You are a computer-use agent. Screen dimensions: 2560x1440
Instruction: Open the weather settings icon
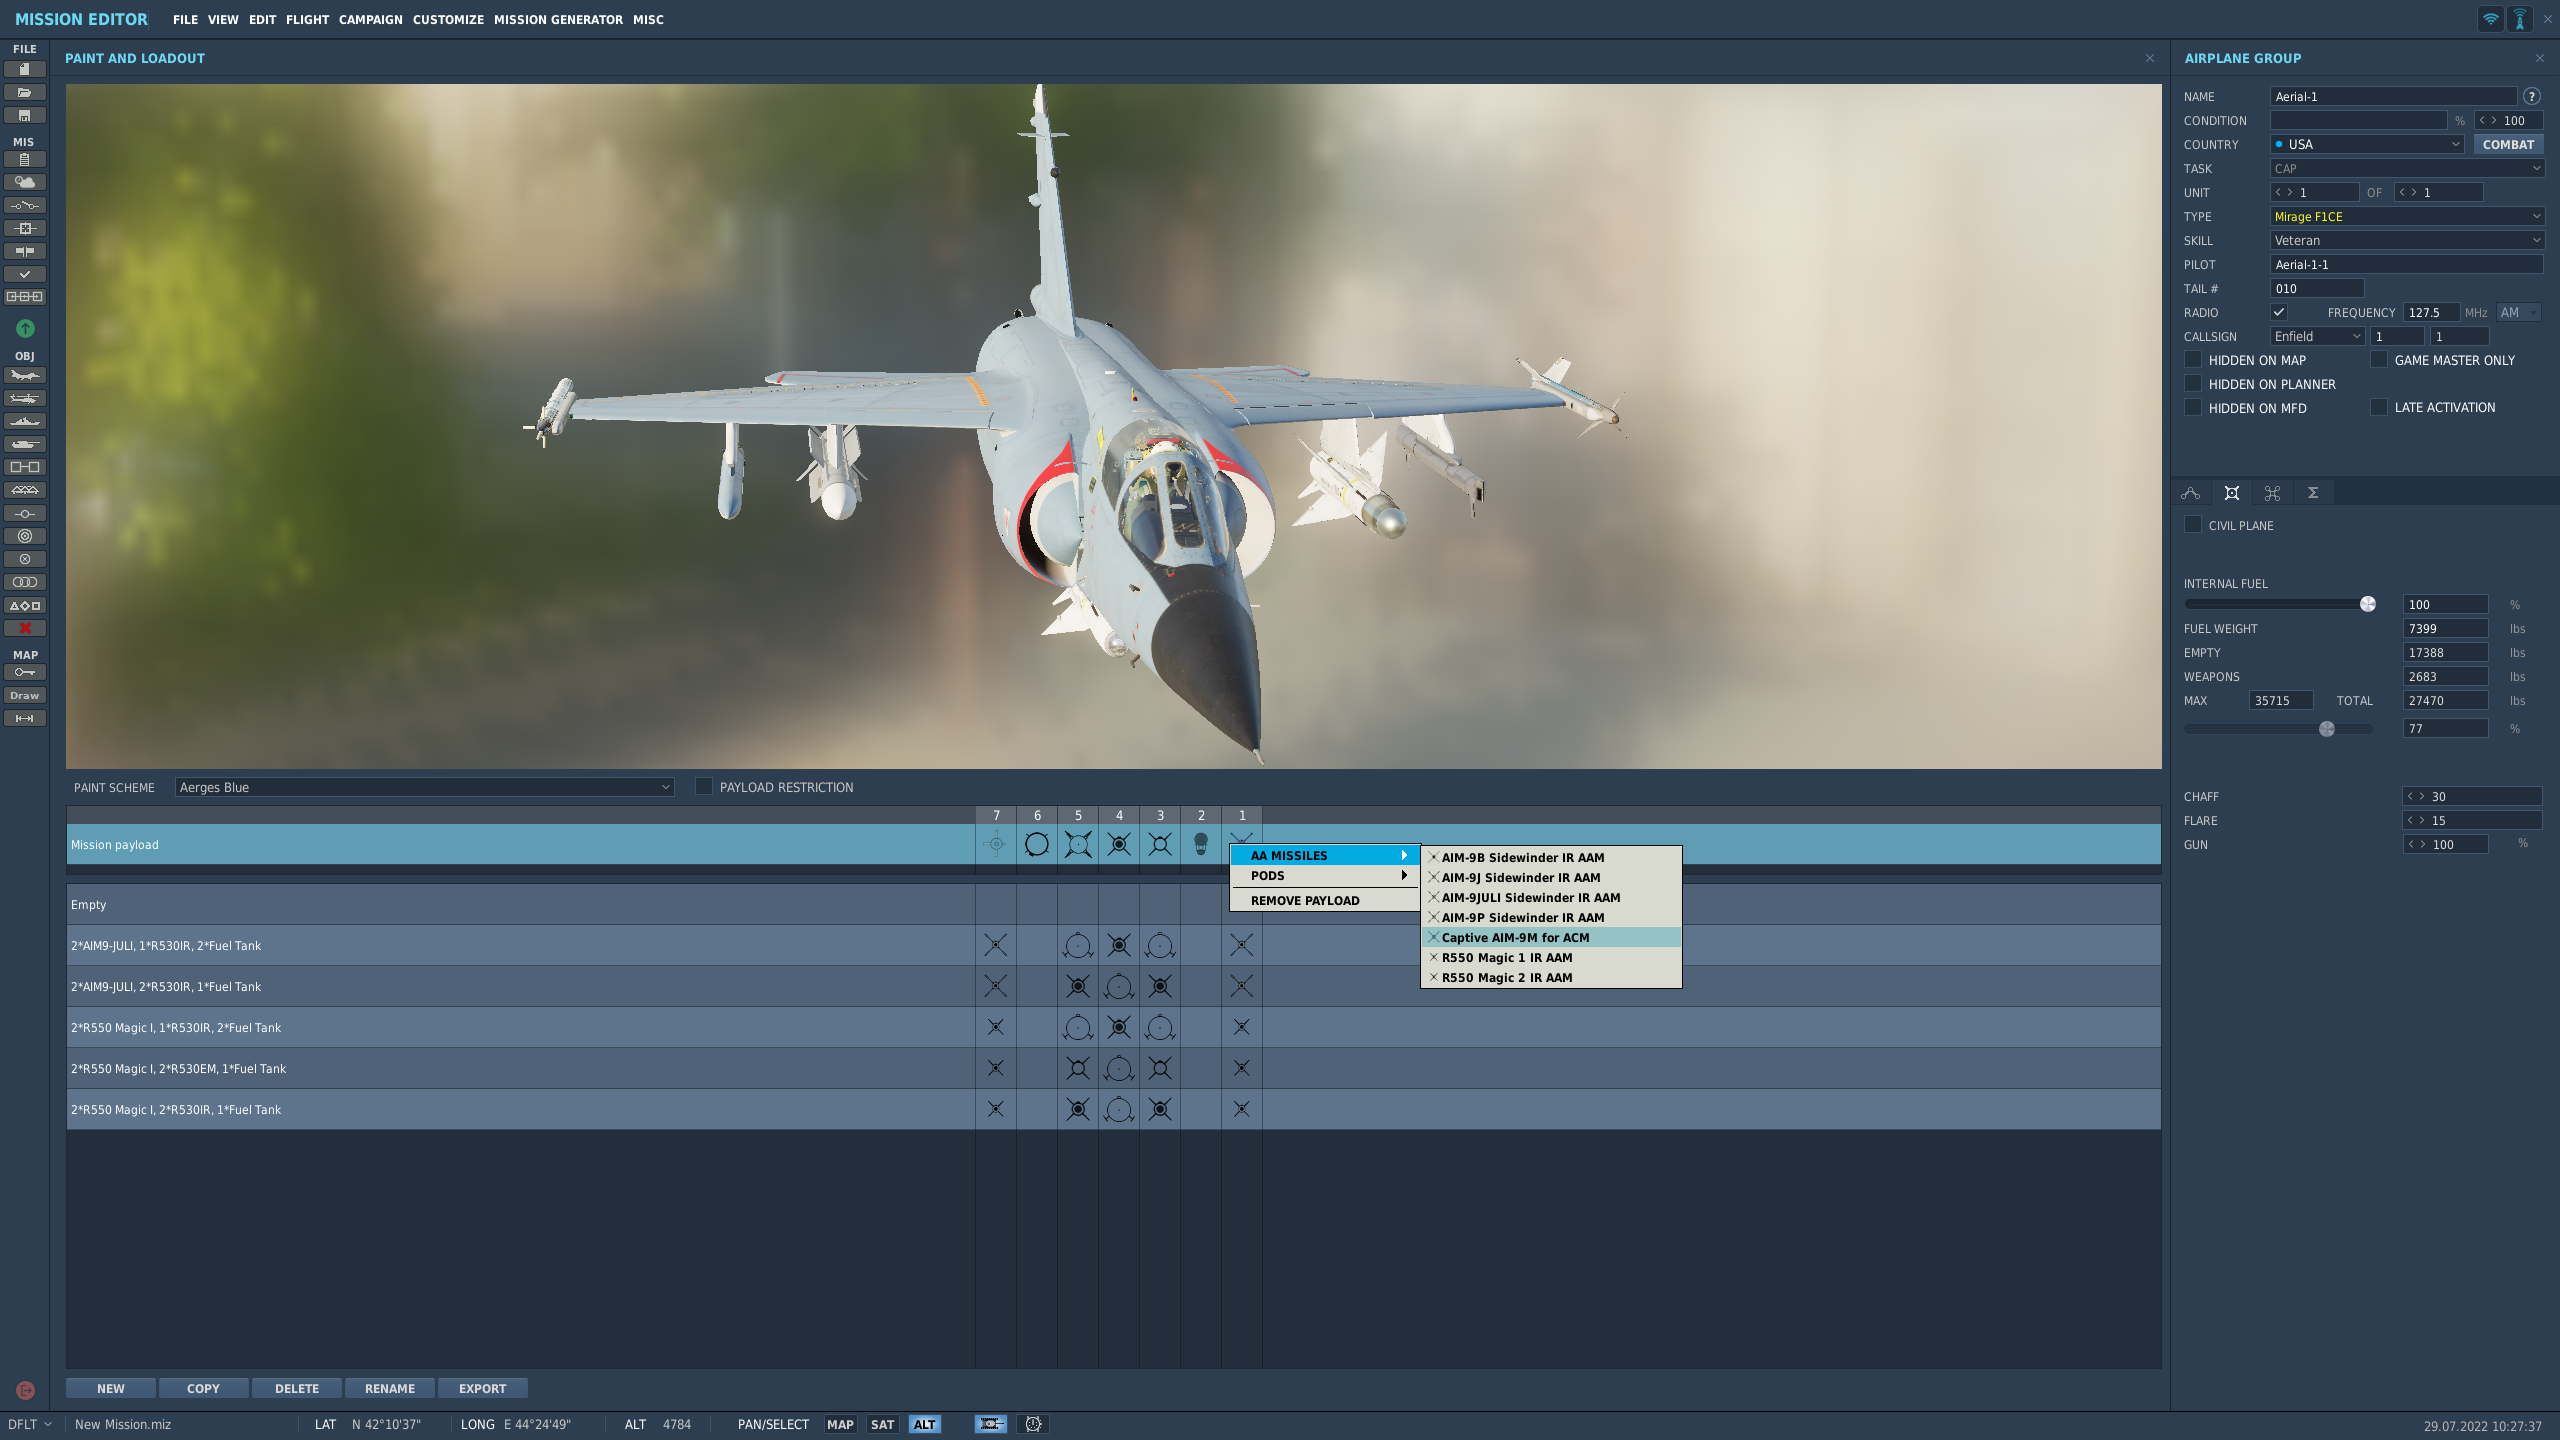[24, 182]
